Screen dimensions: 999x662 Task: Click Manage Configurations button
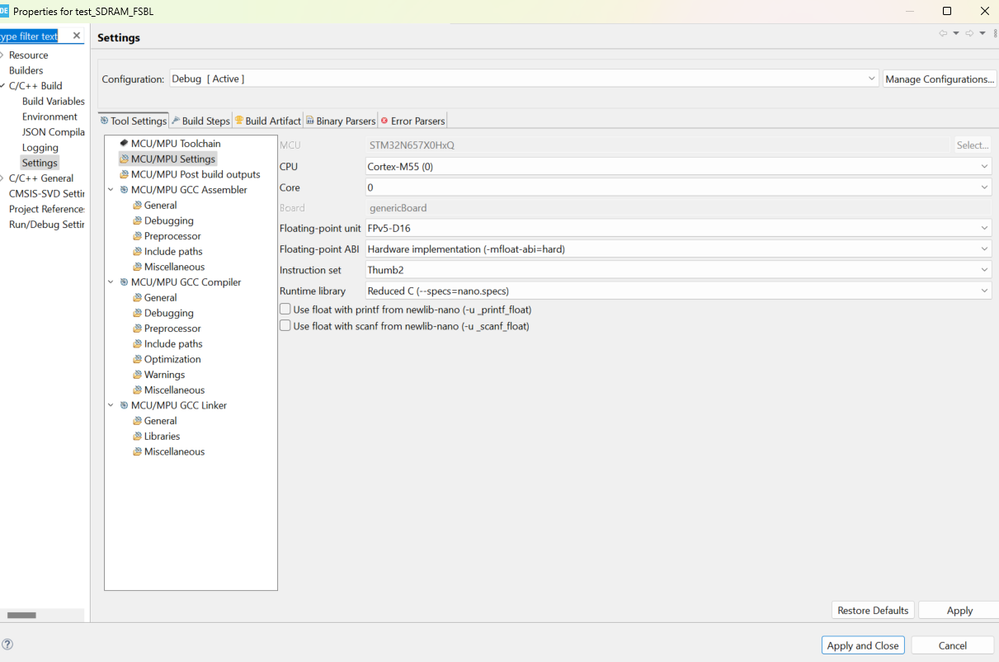click(940, 79)
